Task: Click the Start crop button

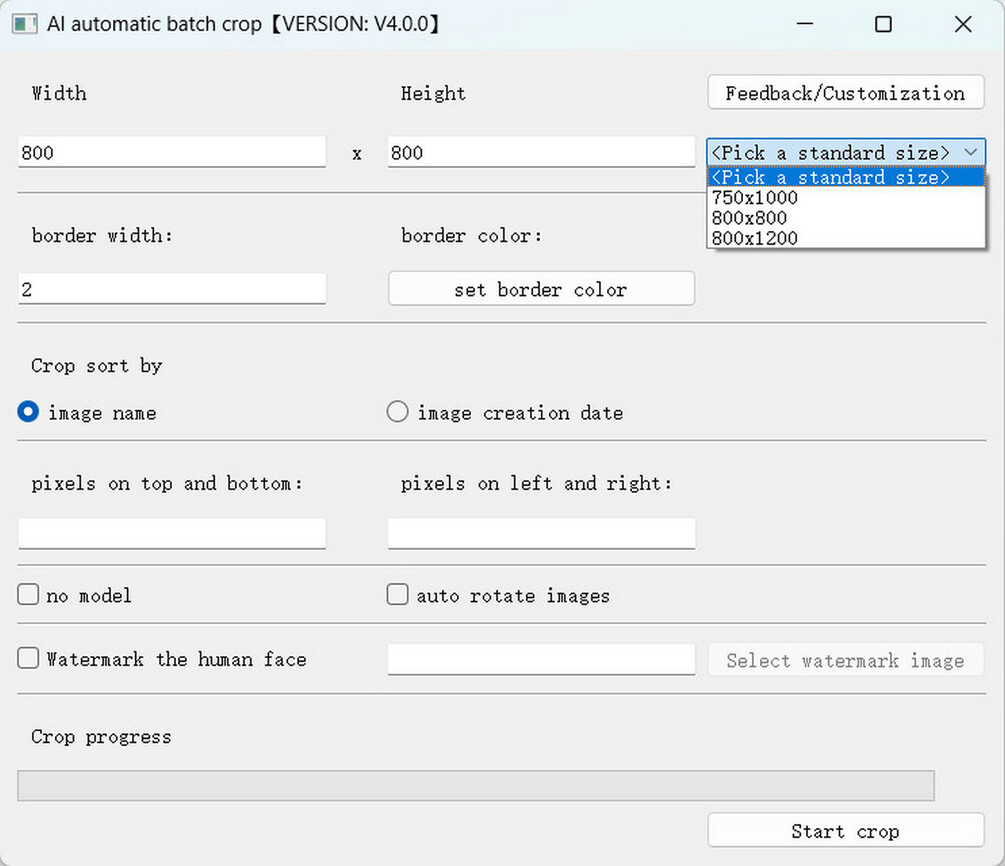Action: click(846, 831)
